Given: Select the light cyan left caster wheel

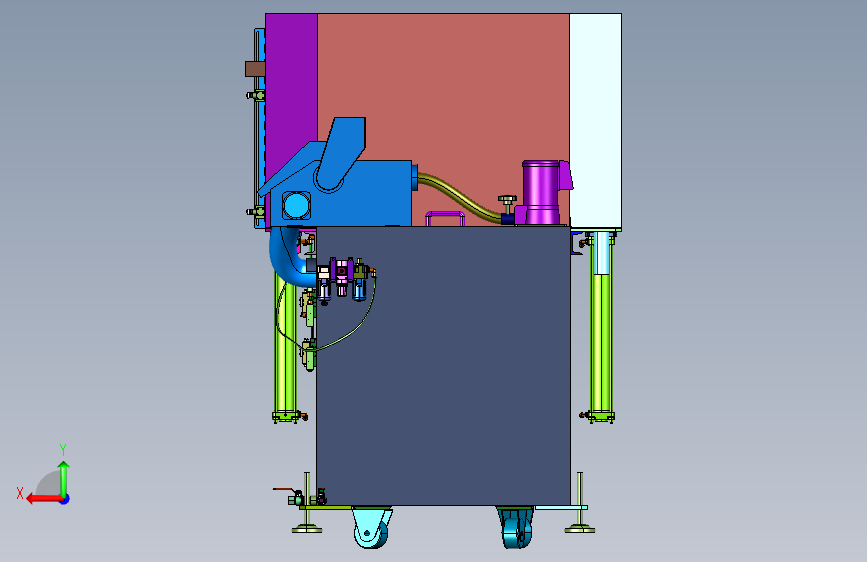Looking at the screenshot, I should (x=372, y=527).
